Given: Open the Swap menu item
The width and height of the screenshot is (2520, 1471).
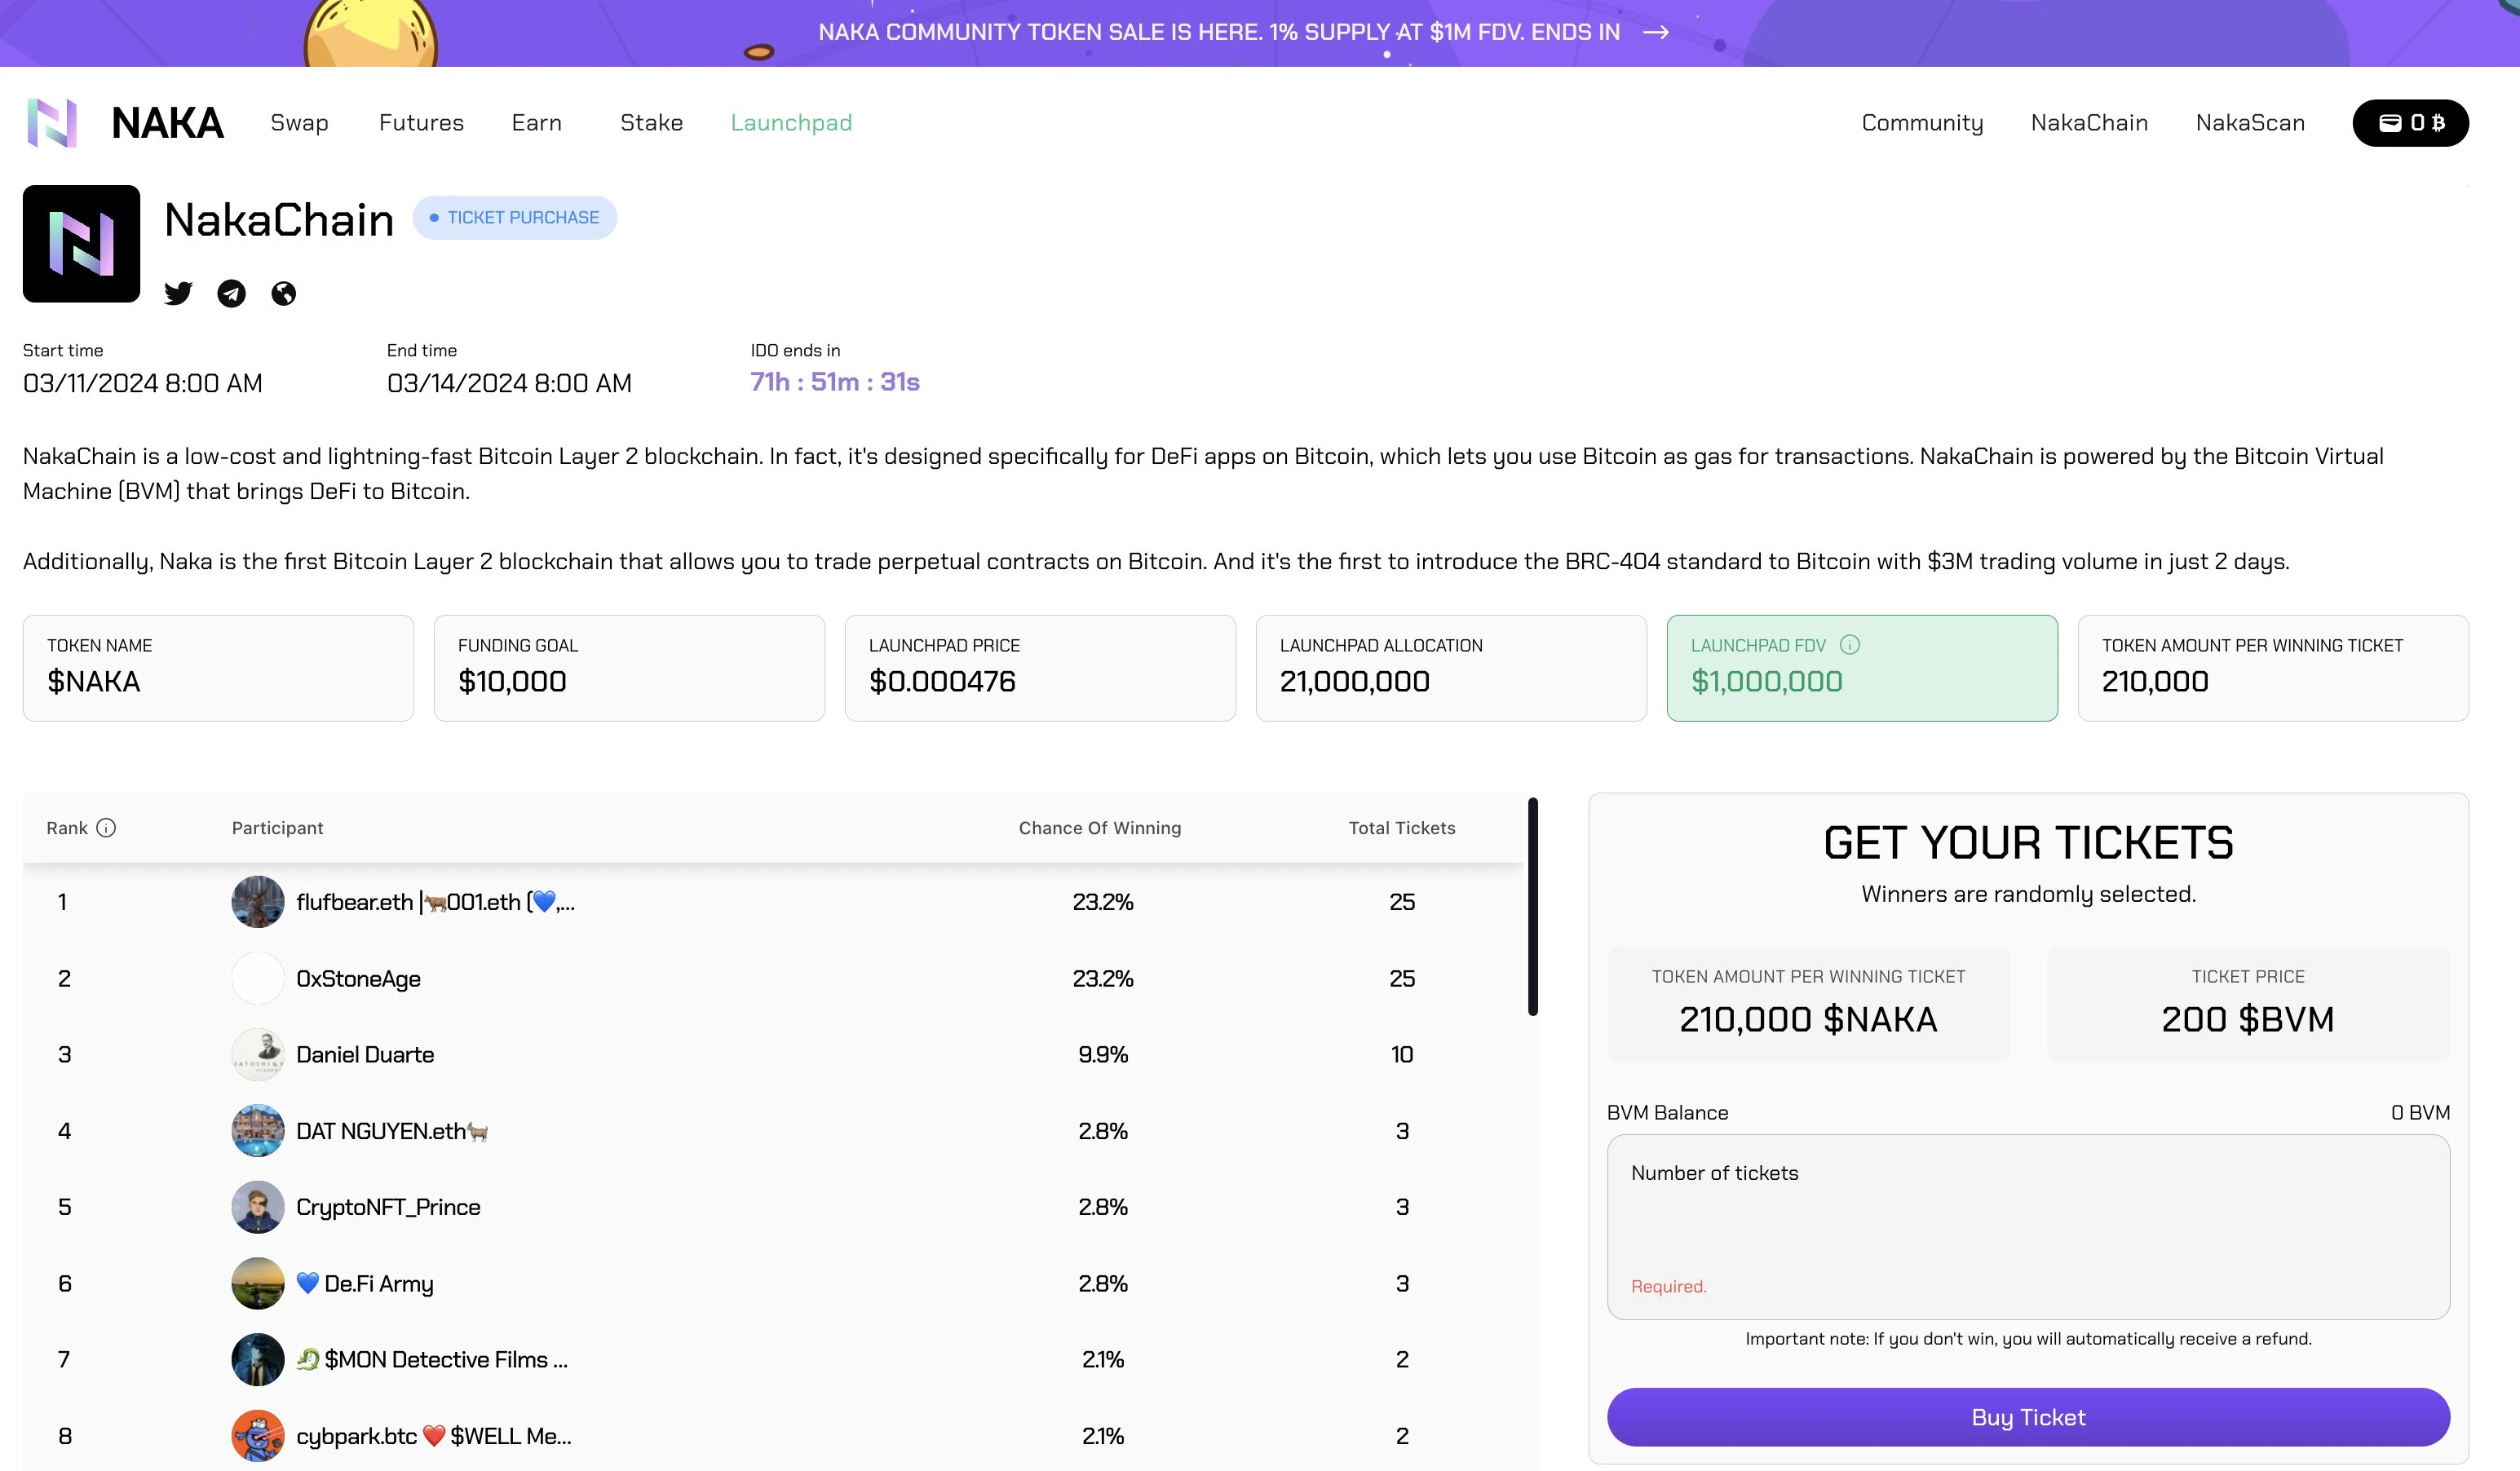Looking at the screenshot, I should click(x=299, y=123).
